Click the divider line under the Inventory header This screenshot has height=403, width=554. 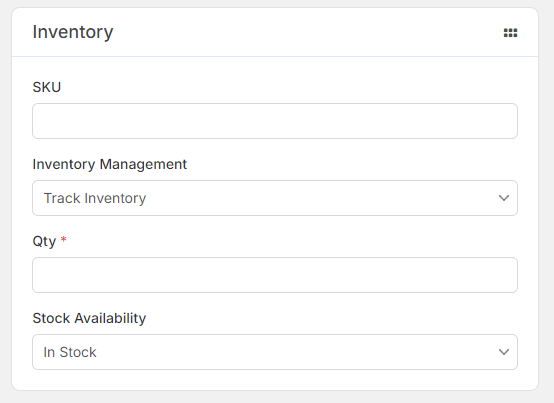click(275, 56)
